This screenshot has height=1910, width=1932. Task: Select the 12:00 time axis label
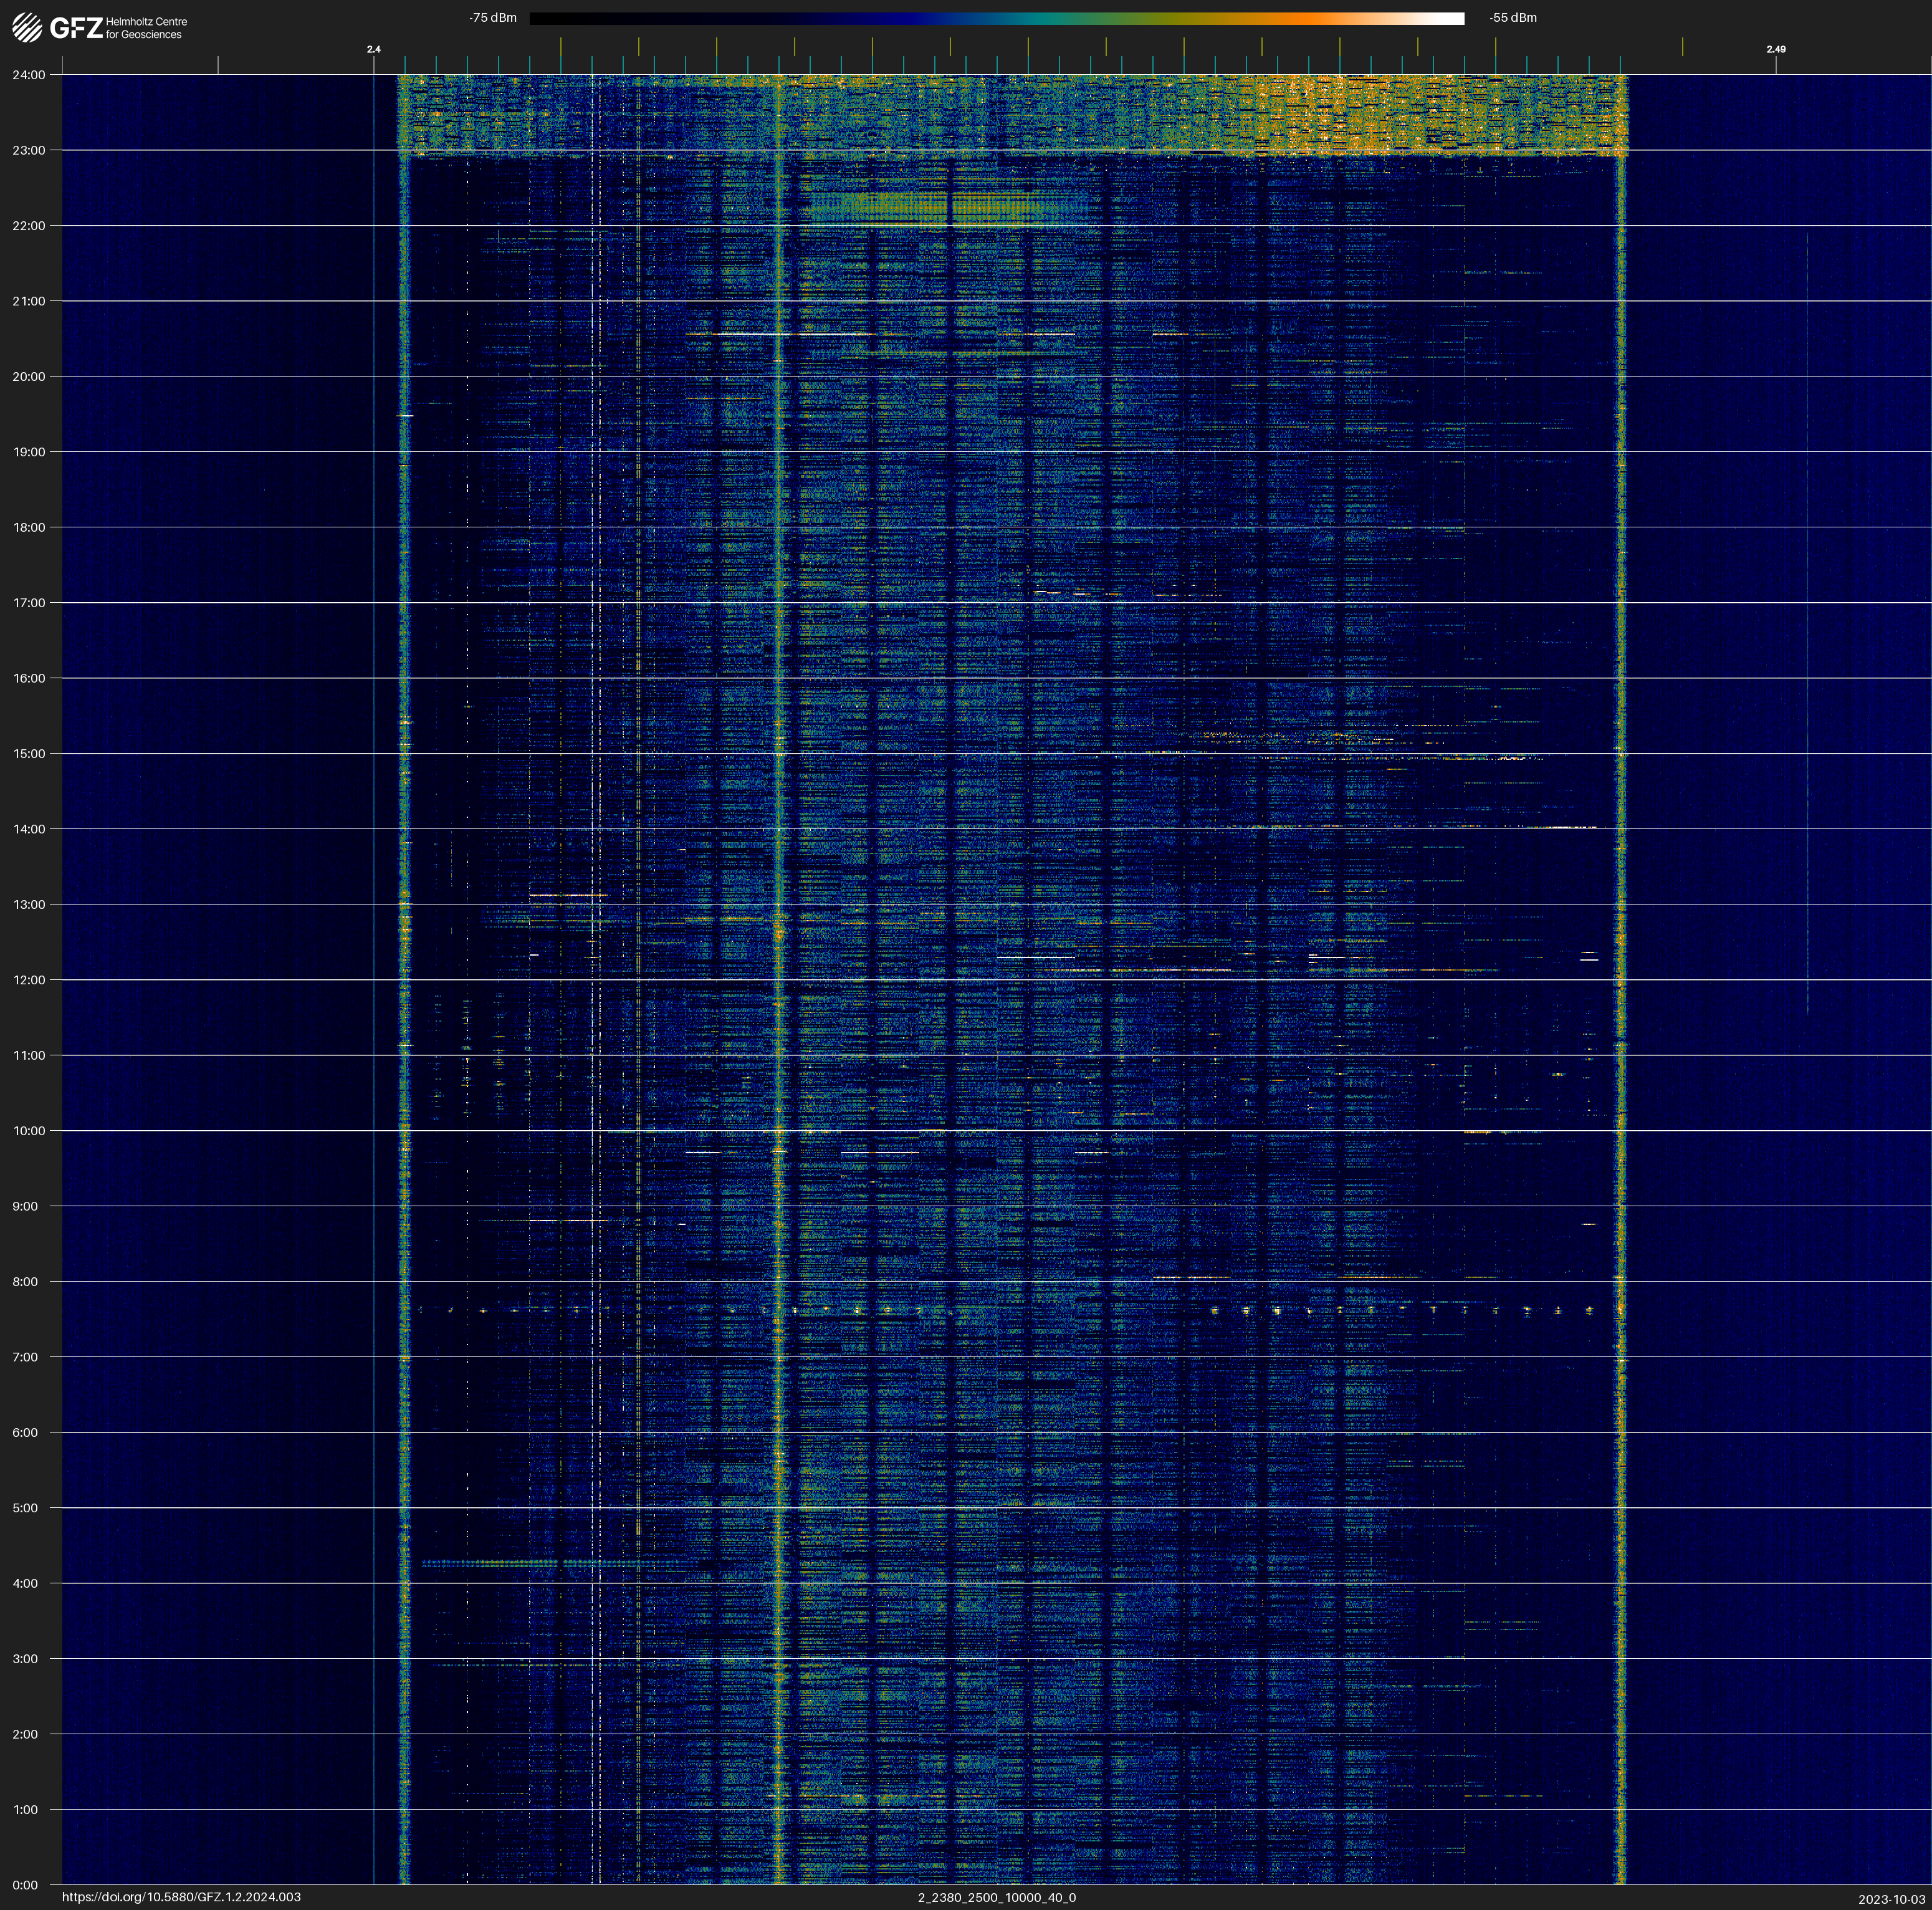pos(28,980)
